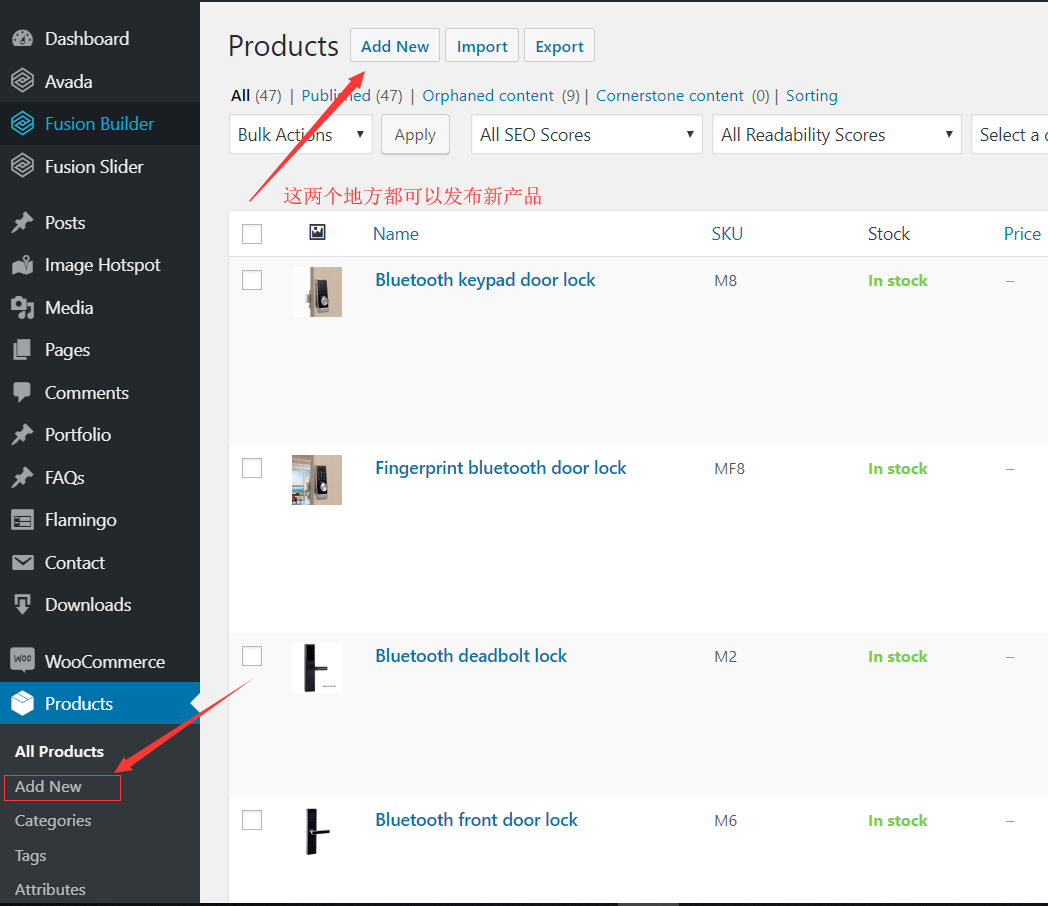Sort by the image thumbnail column icon
This screenshot has width=1048, height=906.
click(x=317, y=232)
